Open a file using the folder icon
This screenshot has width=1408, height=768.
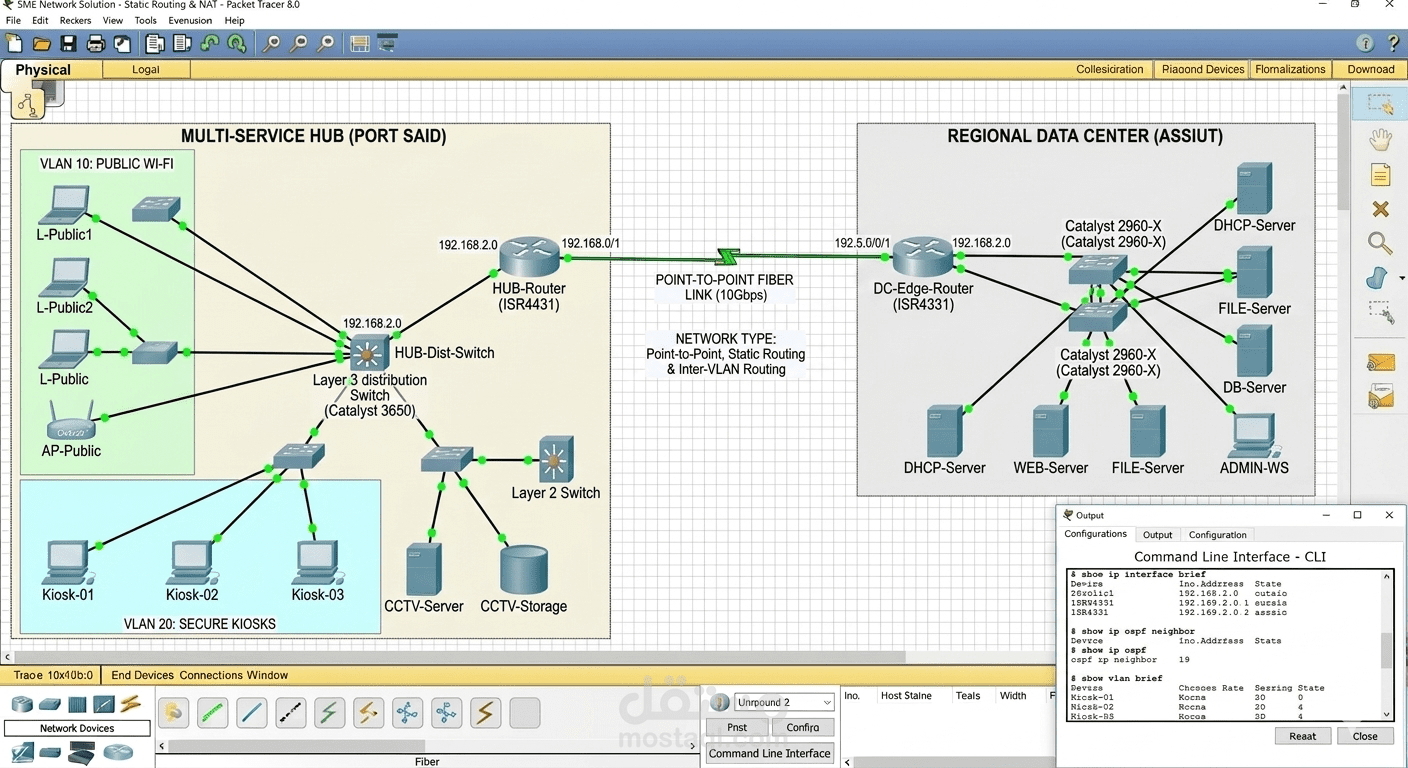[40, 43]
